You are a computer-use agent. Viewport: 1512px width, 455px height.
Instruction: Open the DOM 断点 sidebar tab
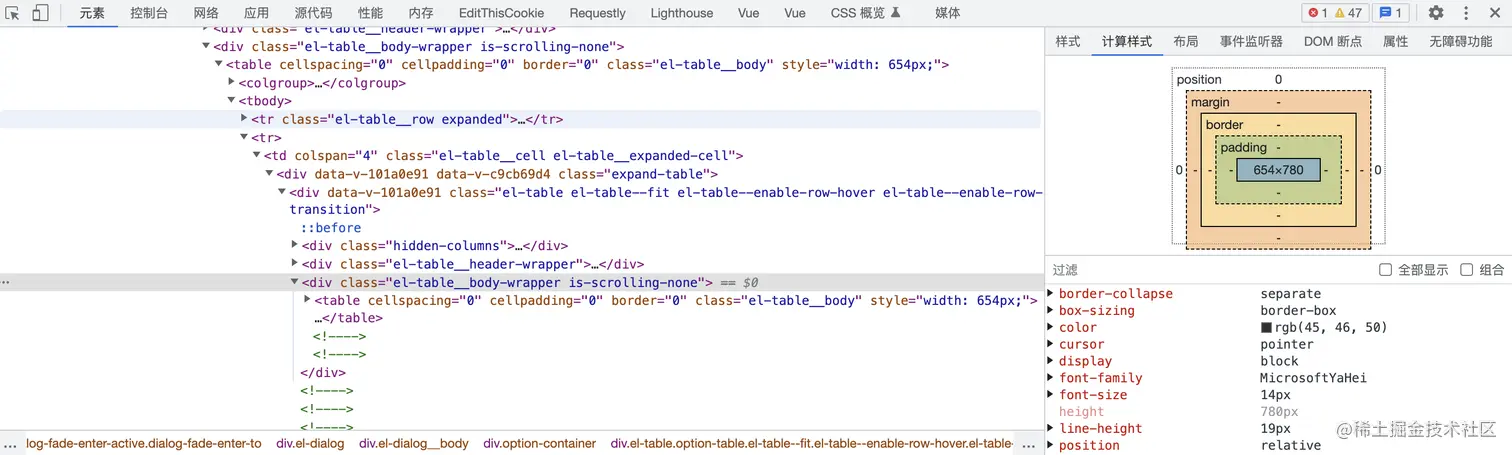(x=1333, y=41)
